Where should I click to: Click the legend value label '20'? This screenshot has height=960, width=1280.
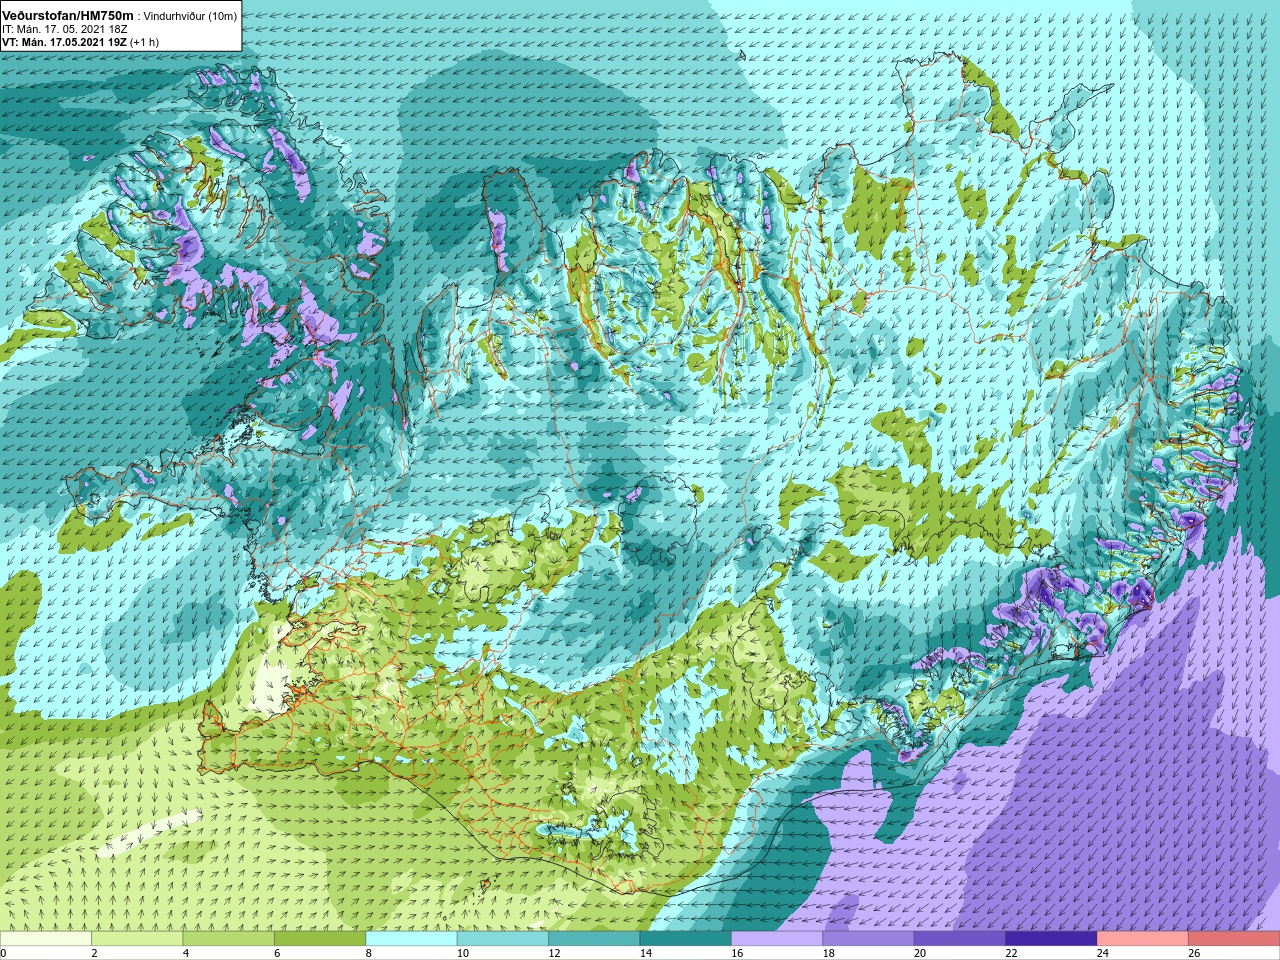(920, 953)
